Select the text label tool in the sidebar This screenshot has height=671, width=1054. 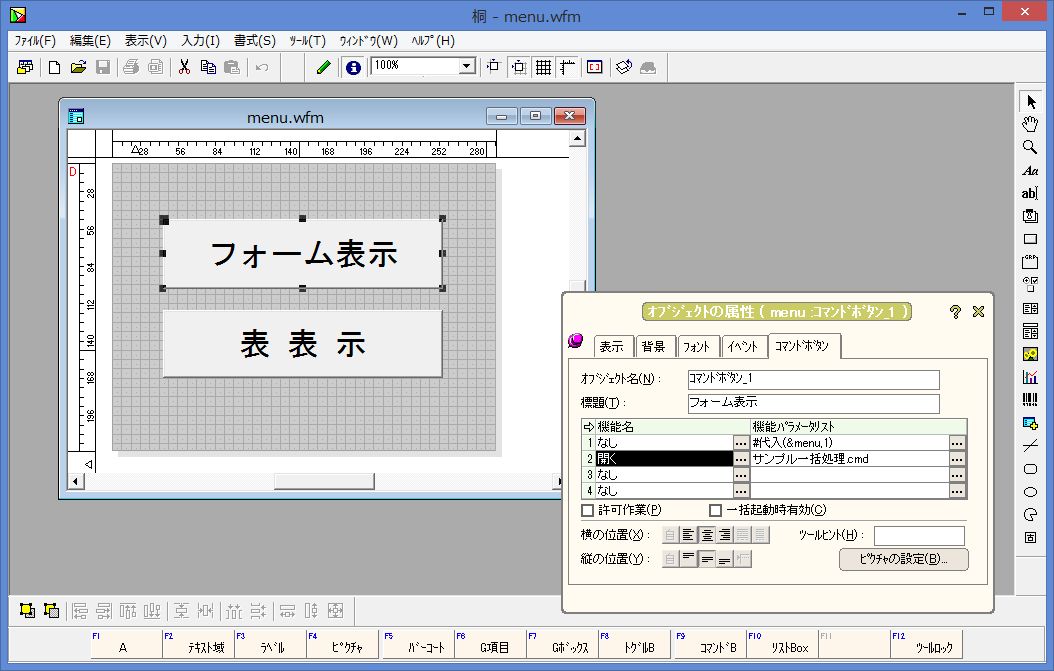tap(1032, 170)
